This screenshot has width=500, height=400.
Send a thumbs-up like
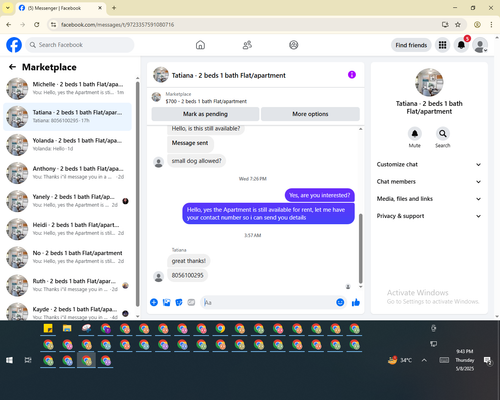[356, 302]
